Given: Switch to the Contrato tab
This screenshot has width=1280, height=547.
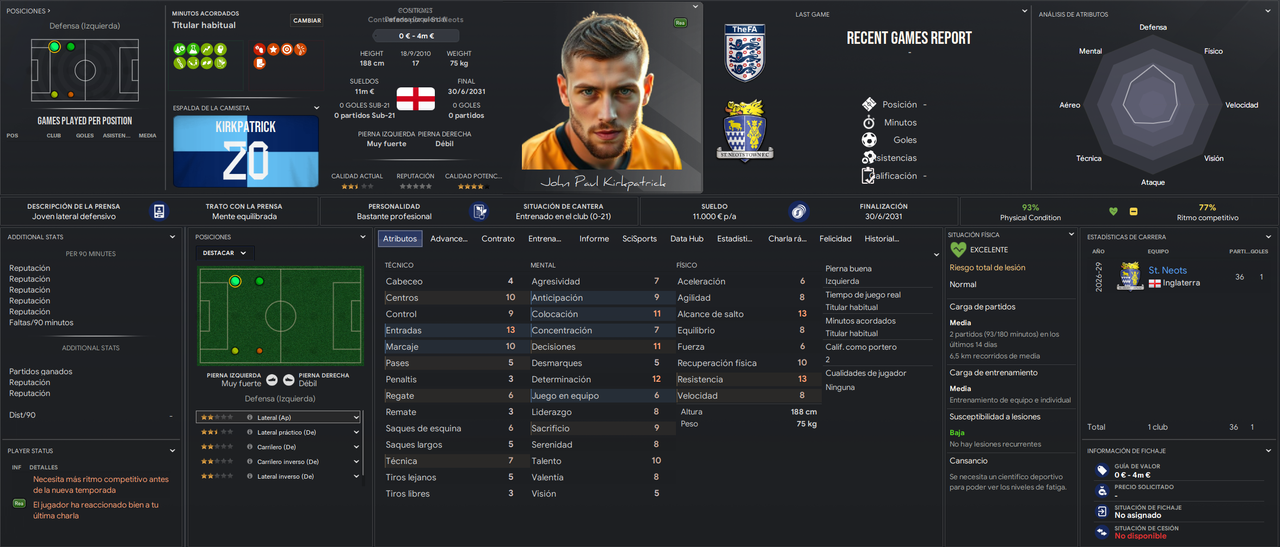Looking at the screenshot, I should [498, 239].
